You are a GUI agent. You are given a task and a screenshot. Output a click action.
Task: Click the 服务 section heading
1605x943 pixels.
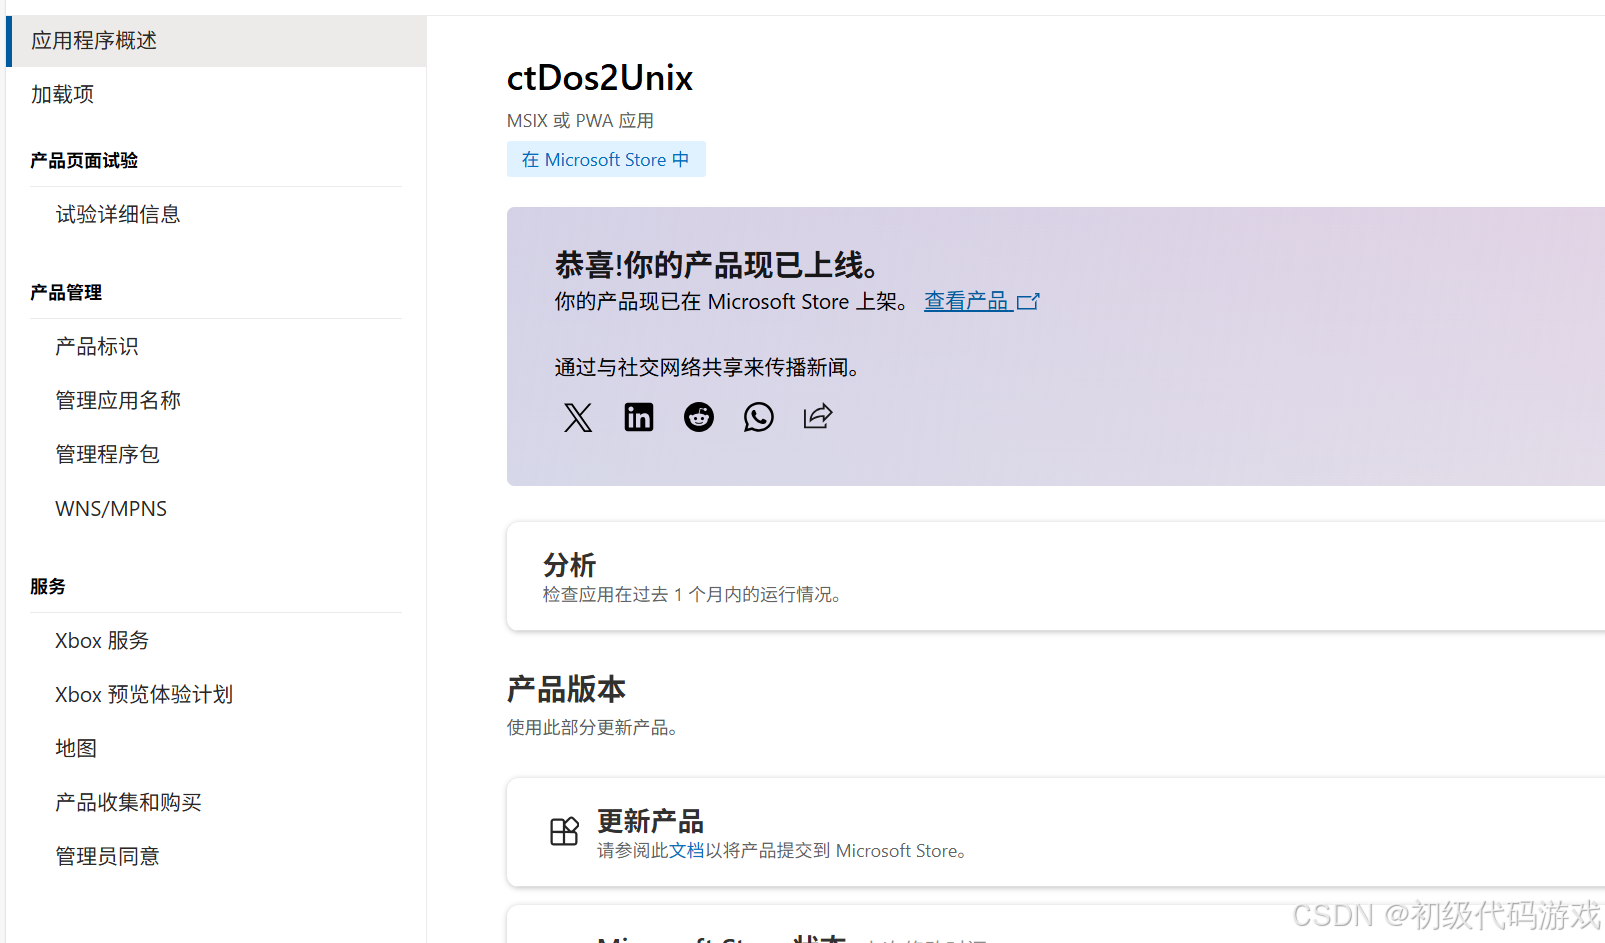48,586
